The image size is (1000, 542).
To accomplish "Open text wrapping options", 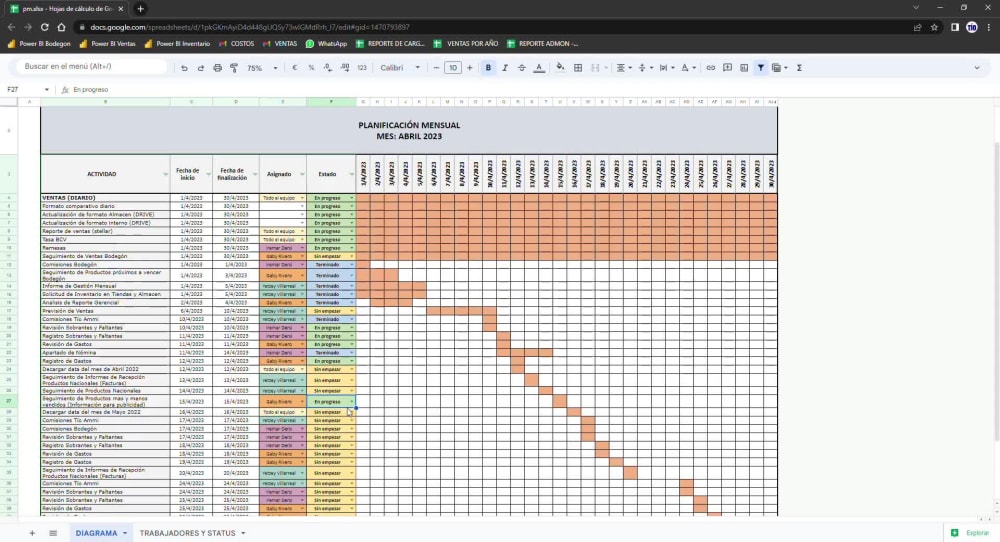I will (666, 68).
